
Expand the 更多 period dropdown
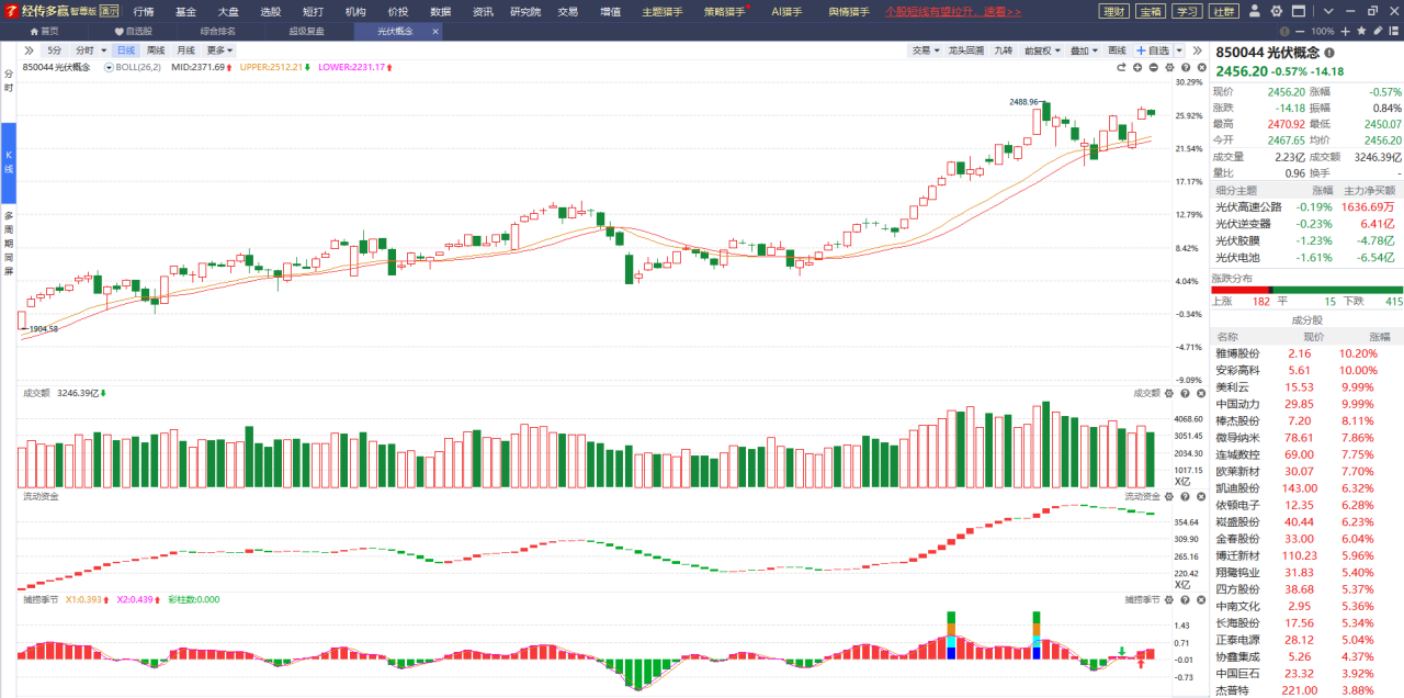[220, 50]
